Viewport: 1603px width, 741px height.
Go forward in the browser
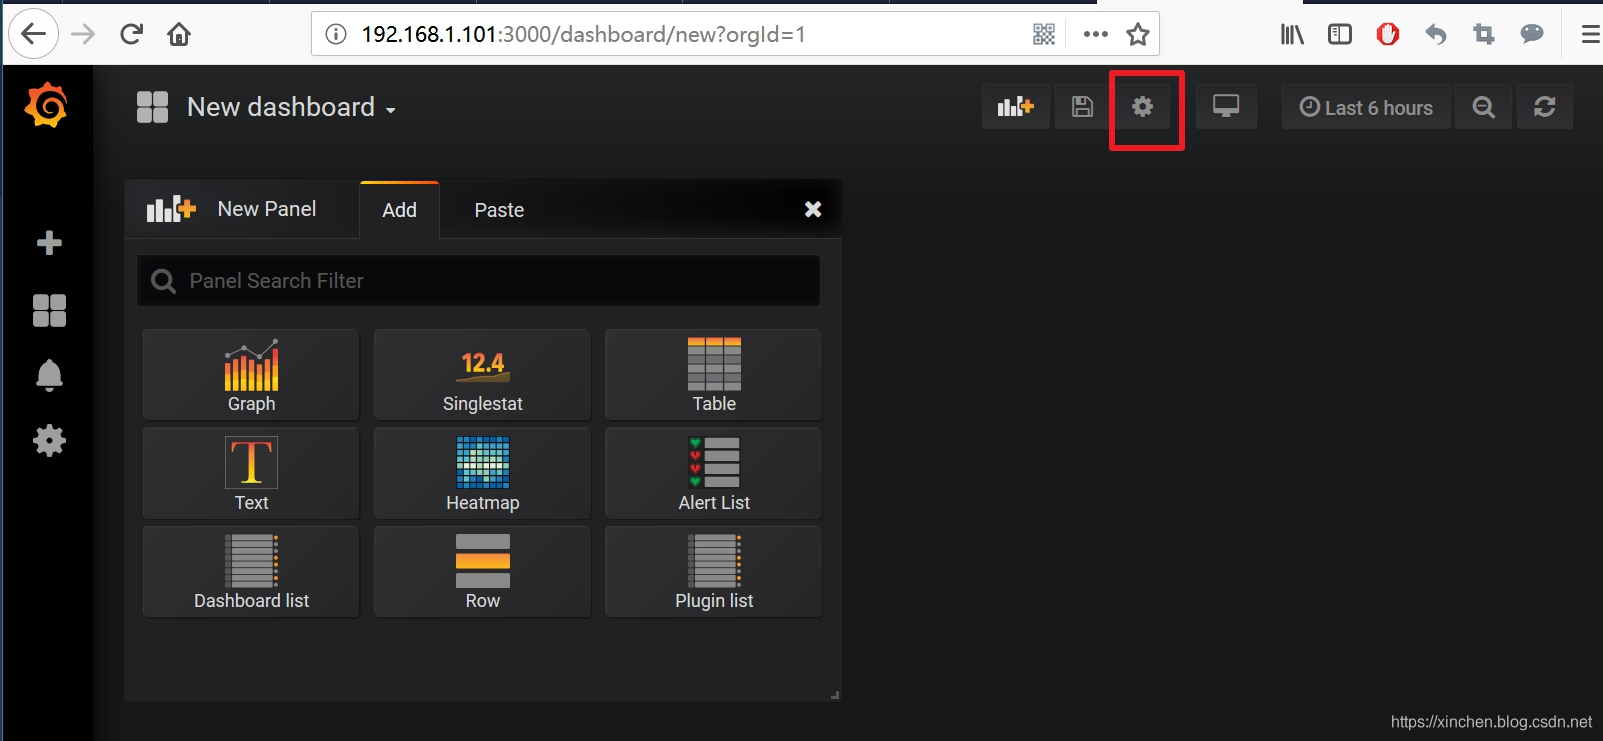pos(83,34)
